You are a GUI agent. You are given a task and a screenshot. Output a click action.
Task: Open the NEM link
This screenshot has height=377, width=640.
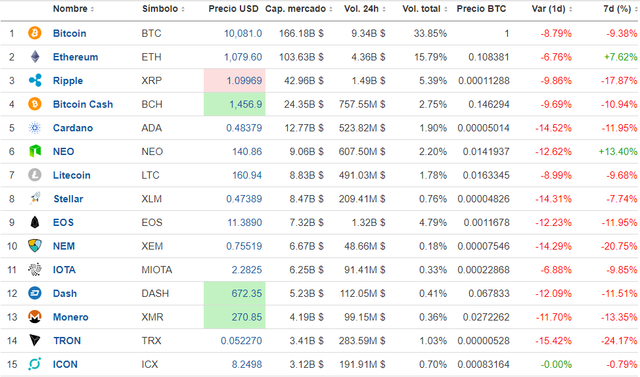64,246
